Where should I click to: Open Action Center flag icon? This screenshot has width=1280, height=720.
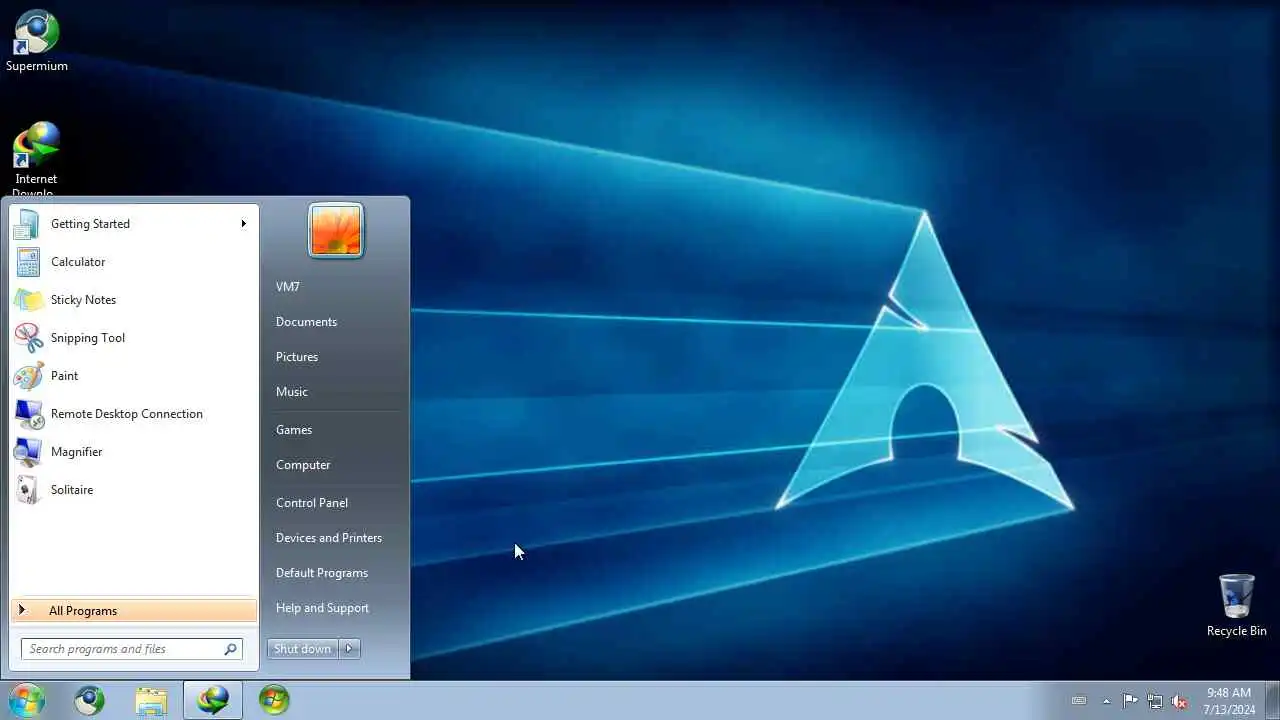tap(1130, 701)
